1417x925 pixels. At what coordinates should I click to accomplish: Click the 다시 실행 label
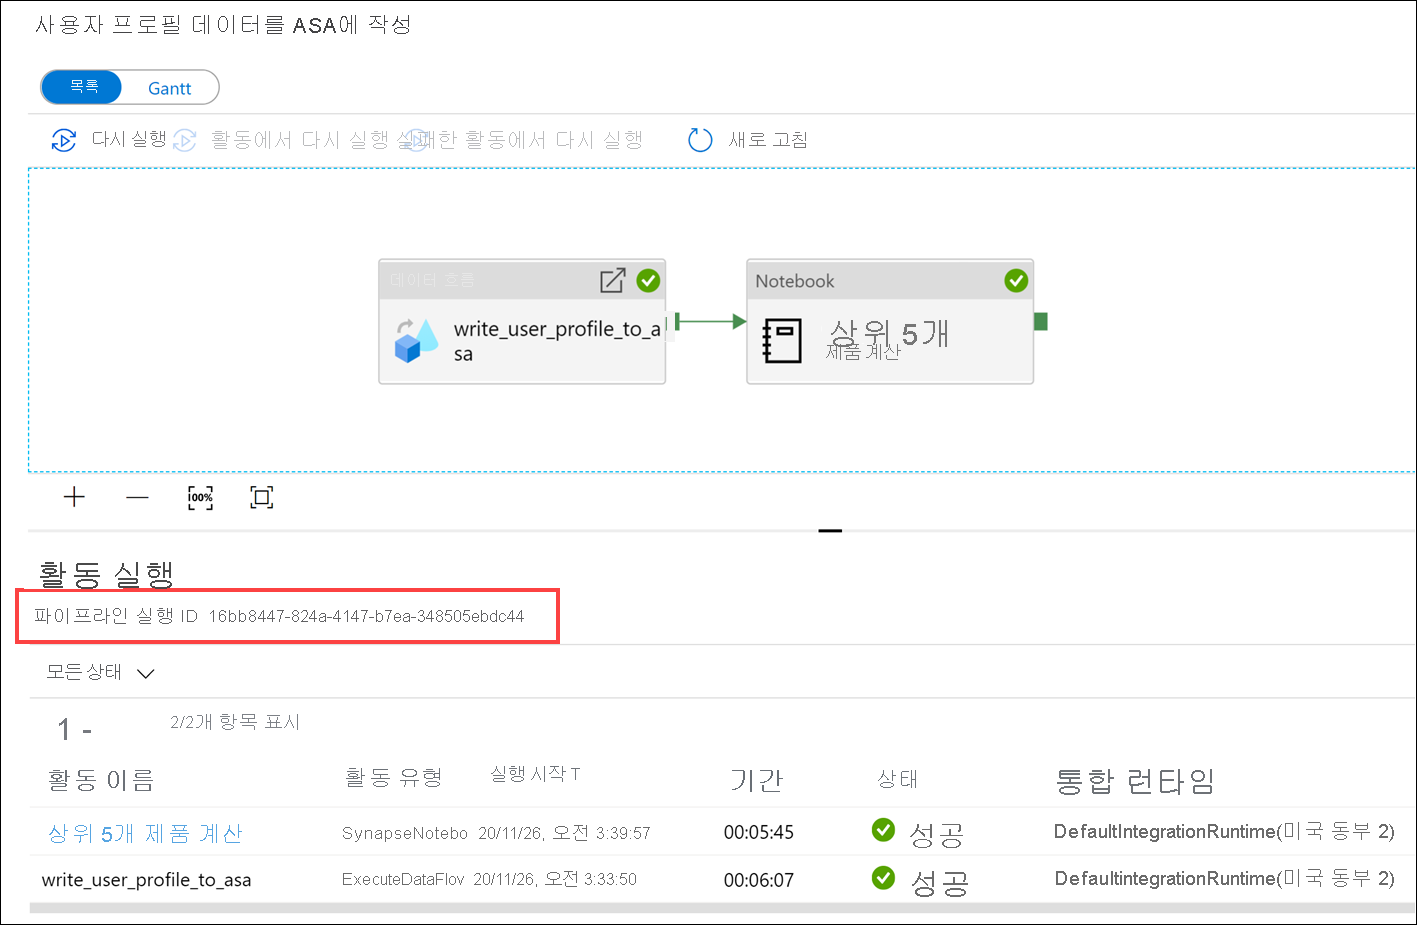[x=129, y=139]
